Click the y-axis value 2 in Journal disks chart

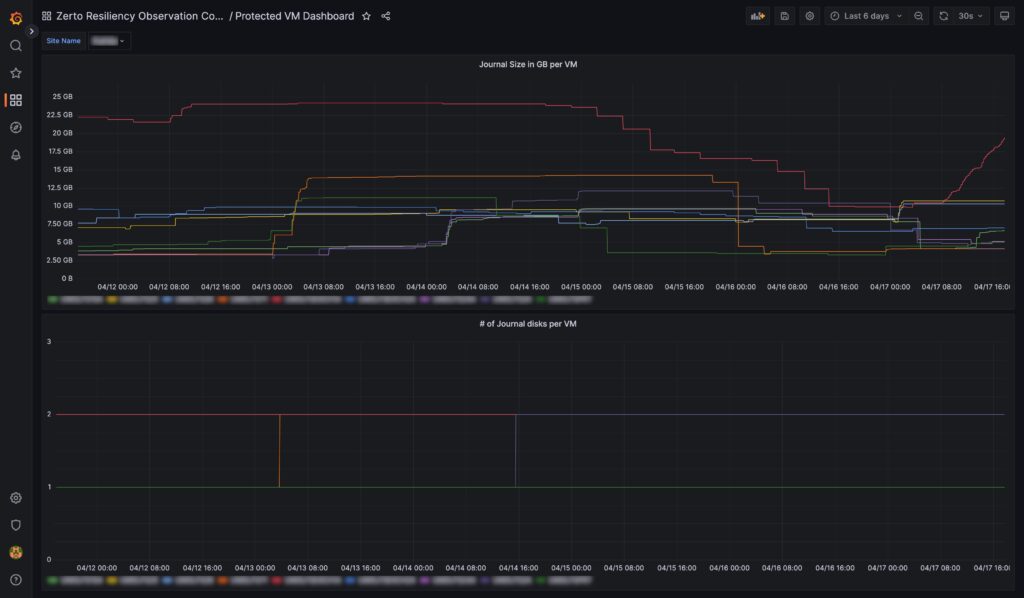point(49,415)
